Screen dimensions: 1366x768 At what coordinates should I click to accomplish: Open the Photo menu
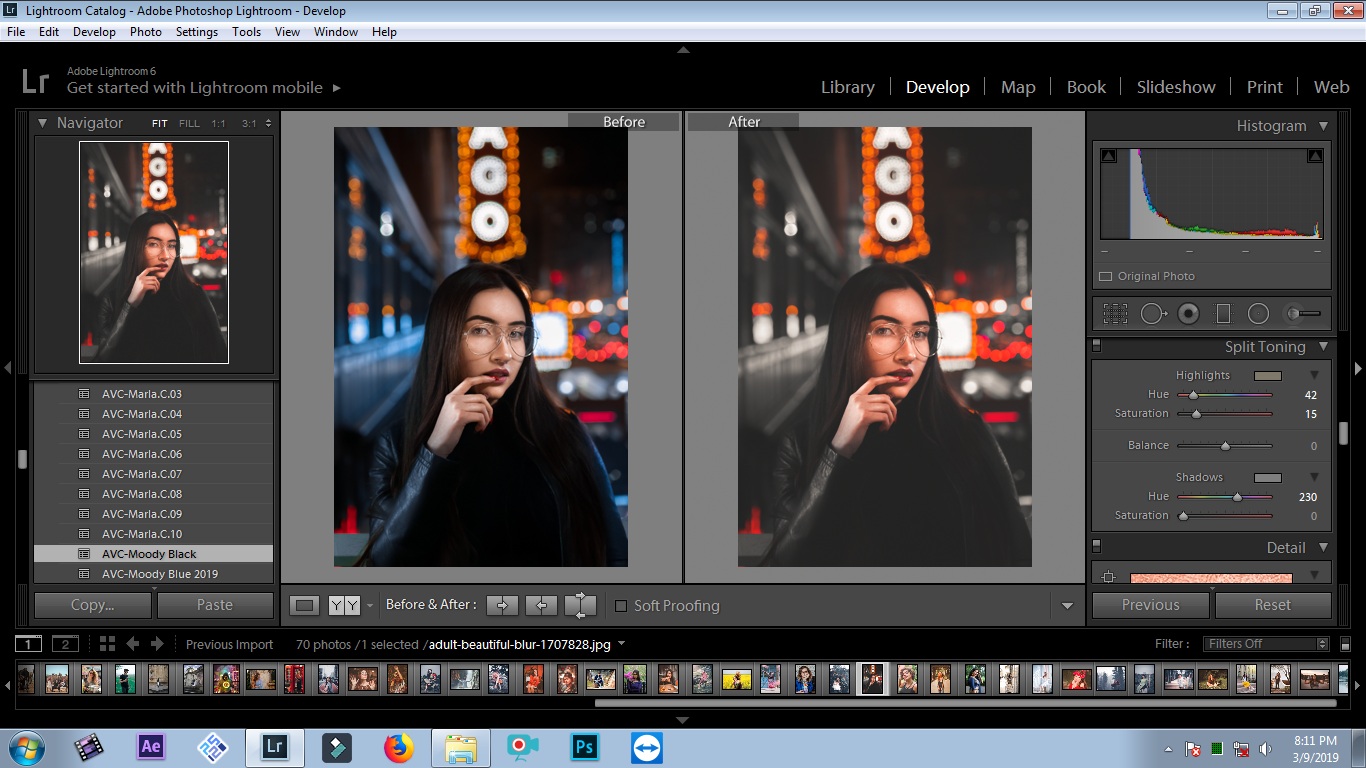[x=145, y=32]
